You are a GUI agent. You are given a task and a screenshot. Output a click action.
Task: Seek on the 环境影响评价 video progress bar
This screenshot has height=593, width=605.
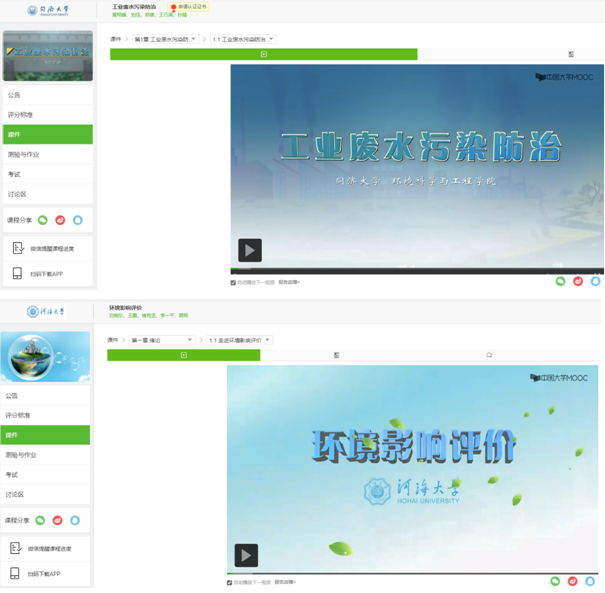coord(412,573)
